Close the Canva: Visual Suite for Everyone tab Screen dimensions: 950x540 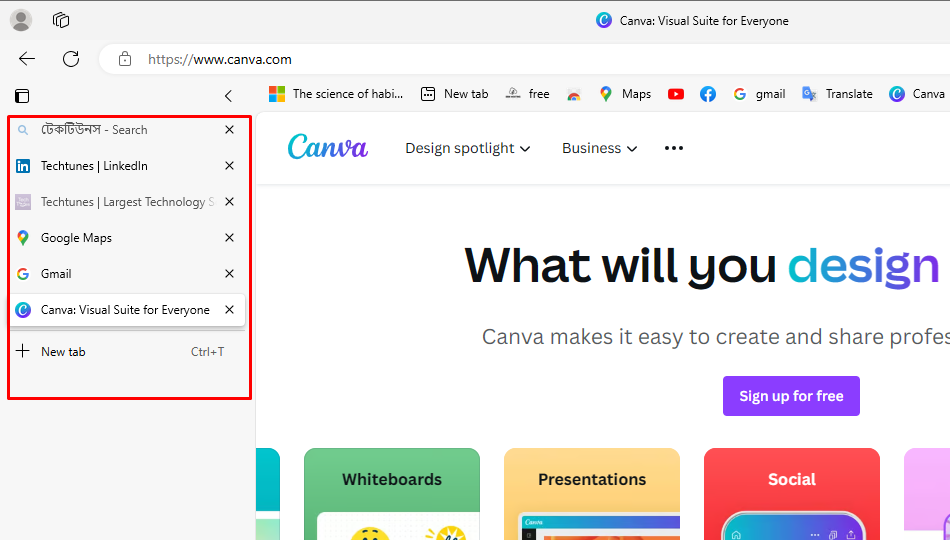pos(230,310)
